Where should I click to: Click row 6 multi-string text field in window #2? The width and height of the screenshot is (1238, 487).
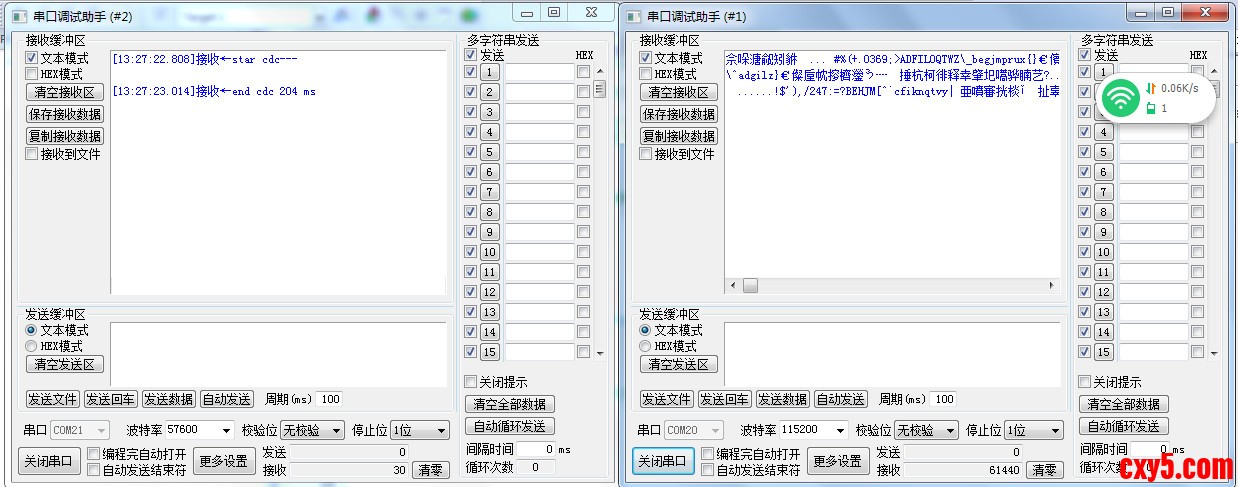coord(539,172)
